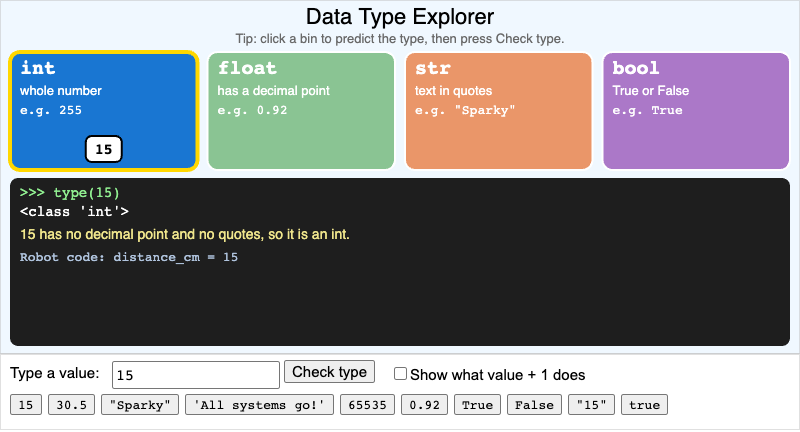The width and height of the screenshot is (800, 432).
Task: Insert sample value 30.5
Action: [71, 405]
